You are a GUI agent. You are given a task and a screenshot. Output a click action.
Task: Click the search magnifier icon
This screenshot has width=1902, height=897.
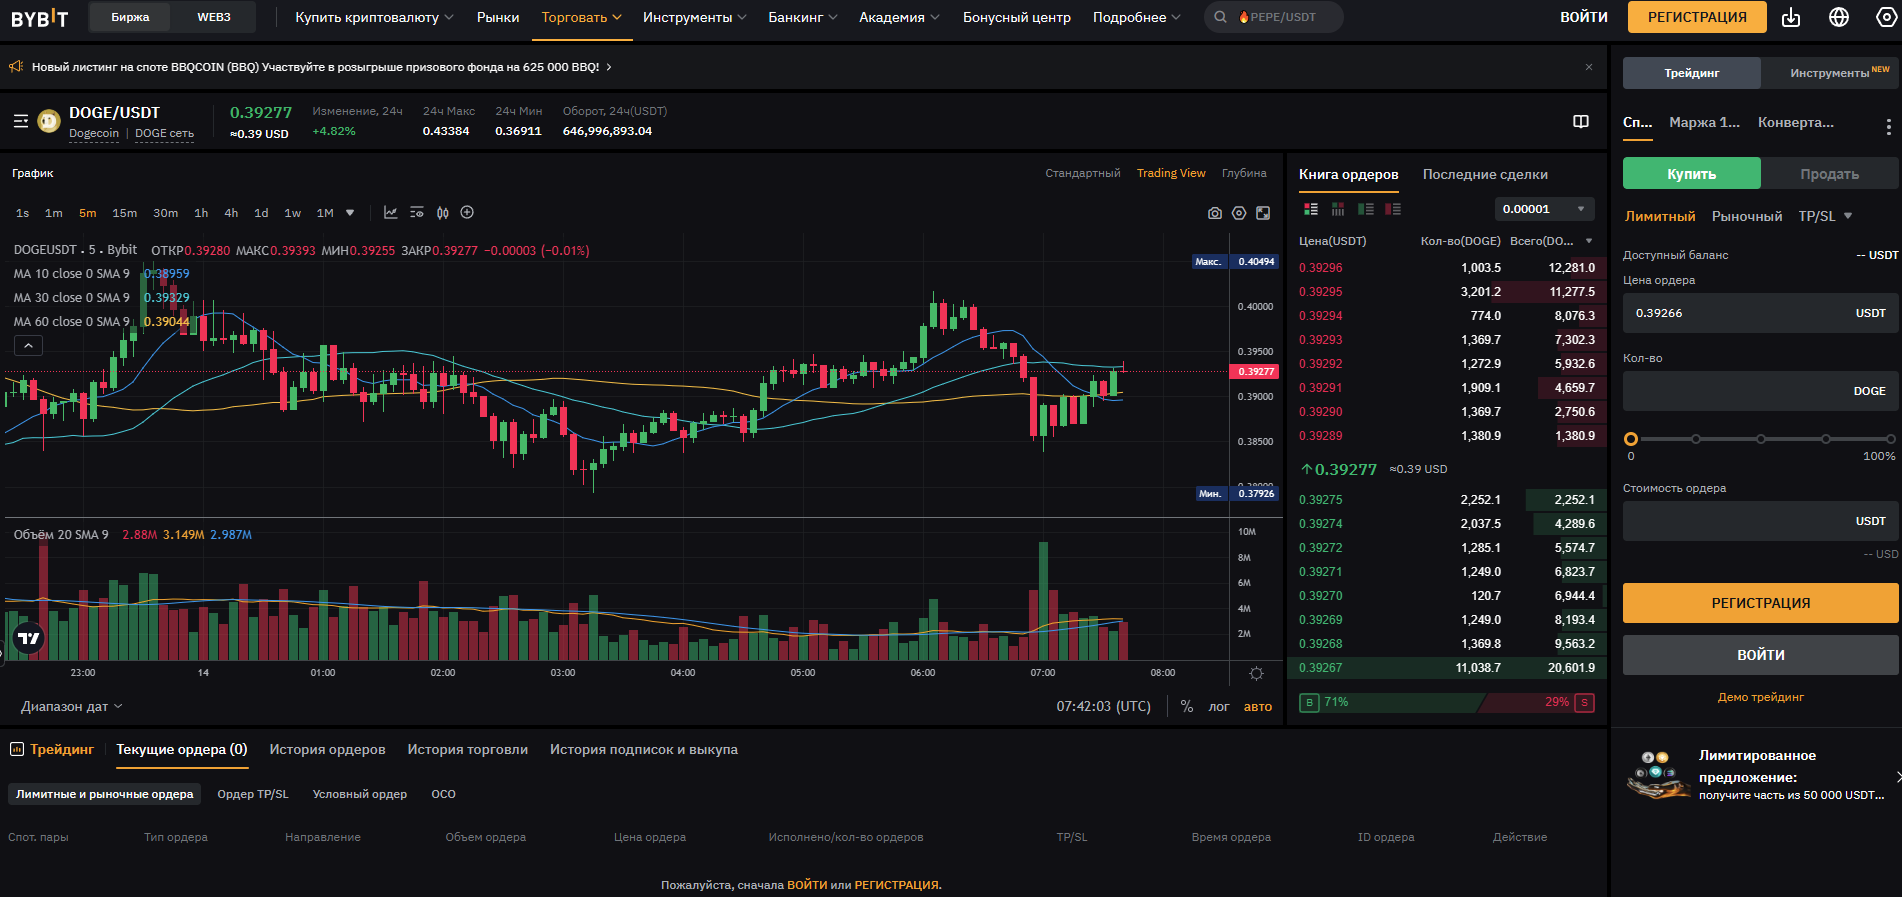[1220, 17]
